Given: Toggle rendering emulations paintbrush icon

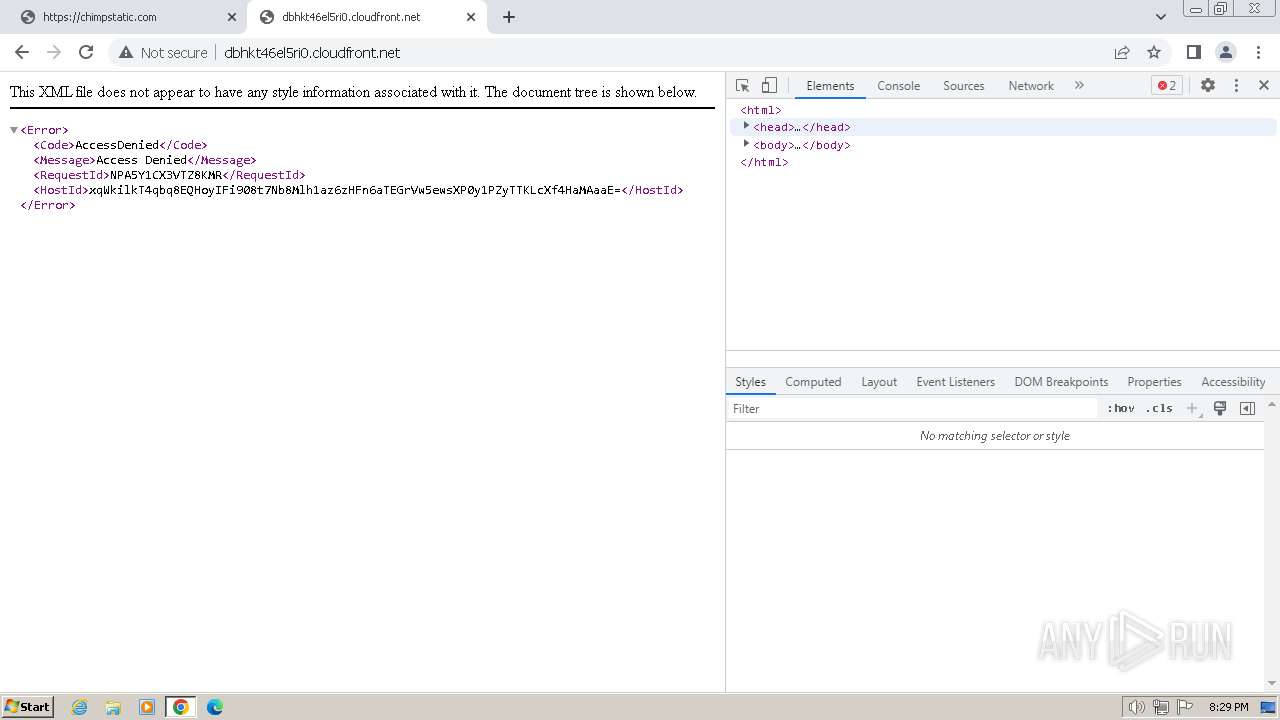Looking at the screenshot, I should [1220, 408].
